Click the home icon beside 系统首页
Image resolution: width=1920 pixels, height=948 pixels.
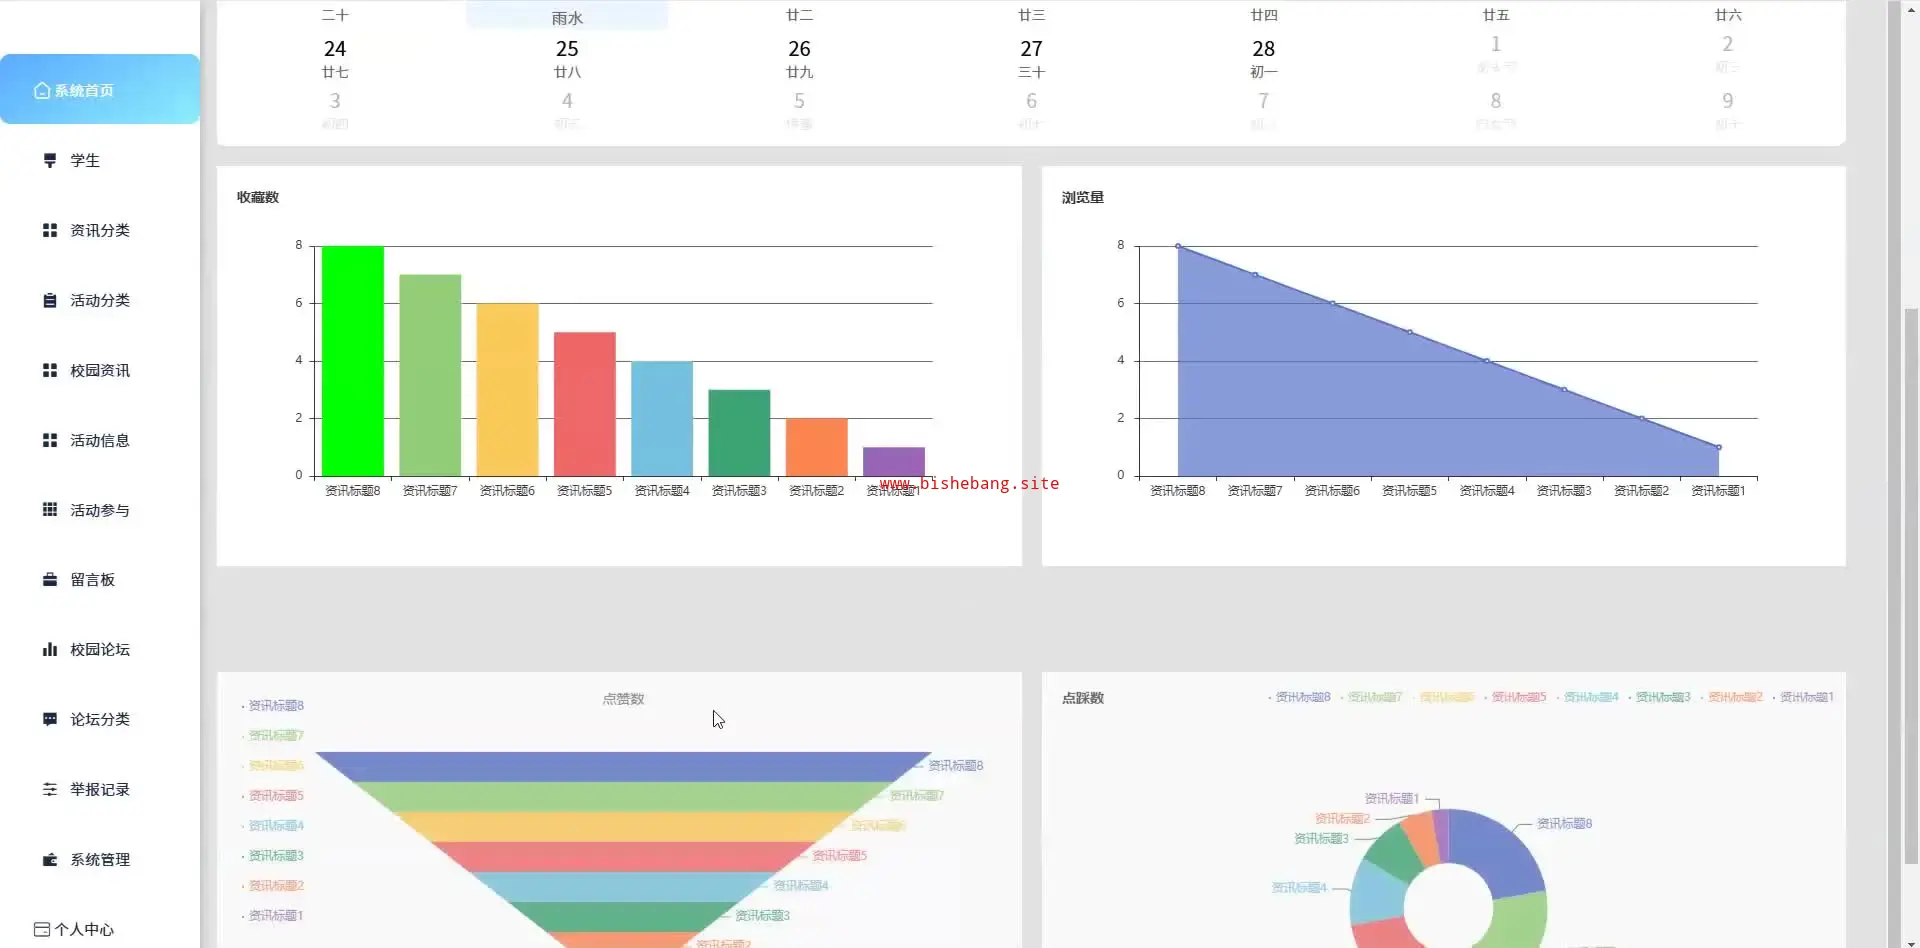pyautogui.click(x=42, y=90)
